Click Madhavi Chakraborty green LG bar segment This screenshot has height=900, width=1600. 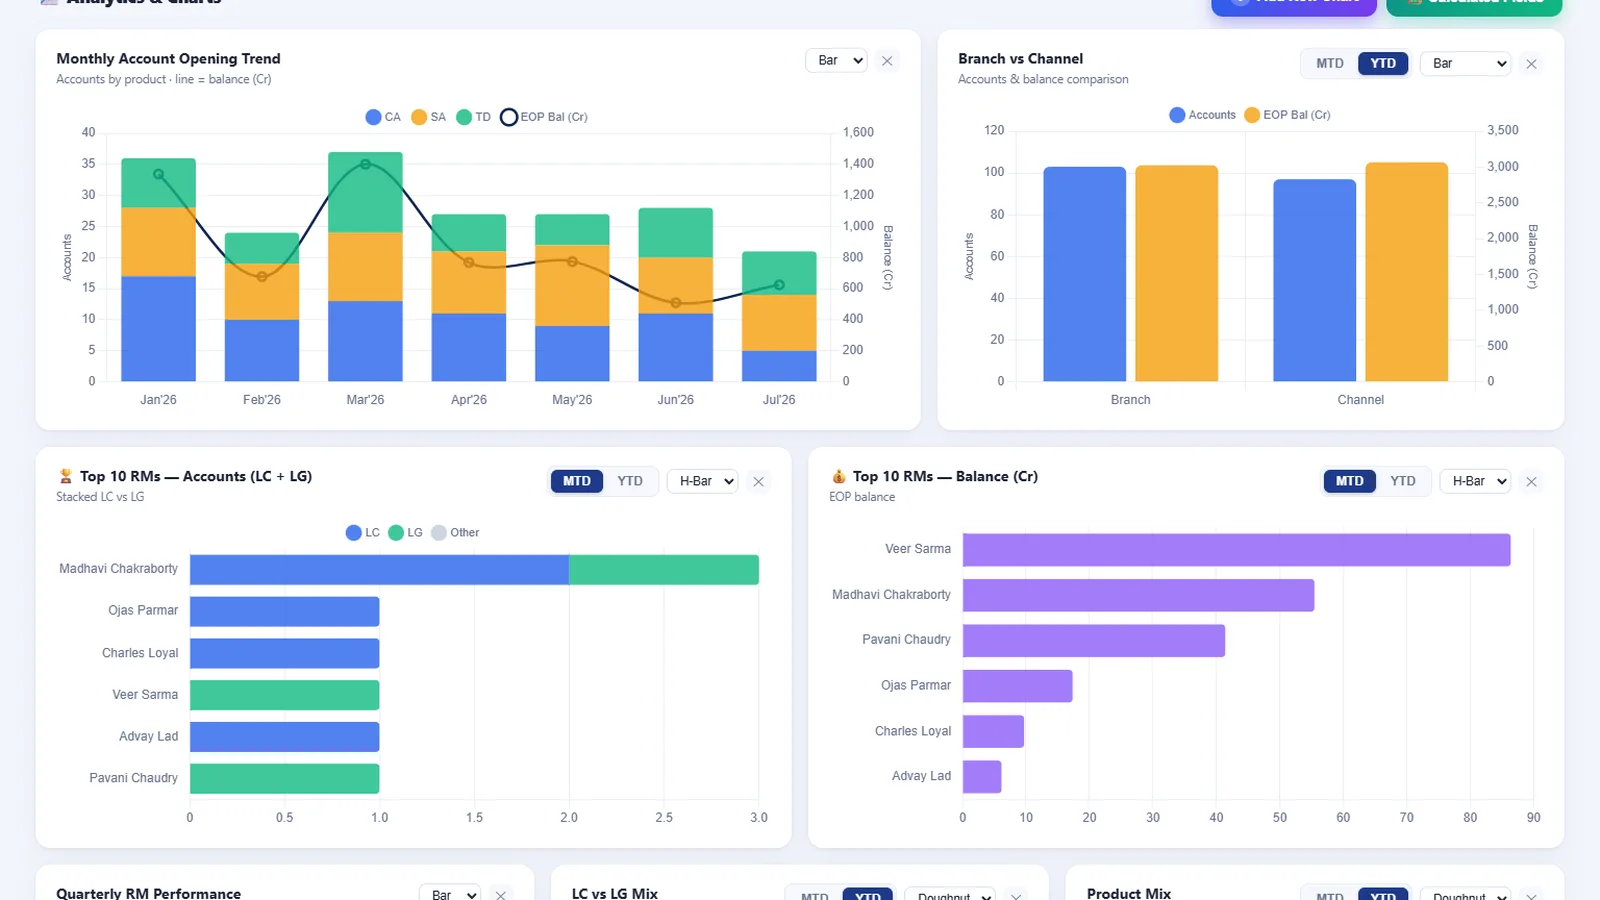(x=664, y=570)
